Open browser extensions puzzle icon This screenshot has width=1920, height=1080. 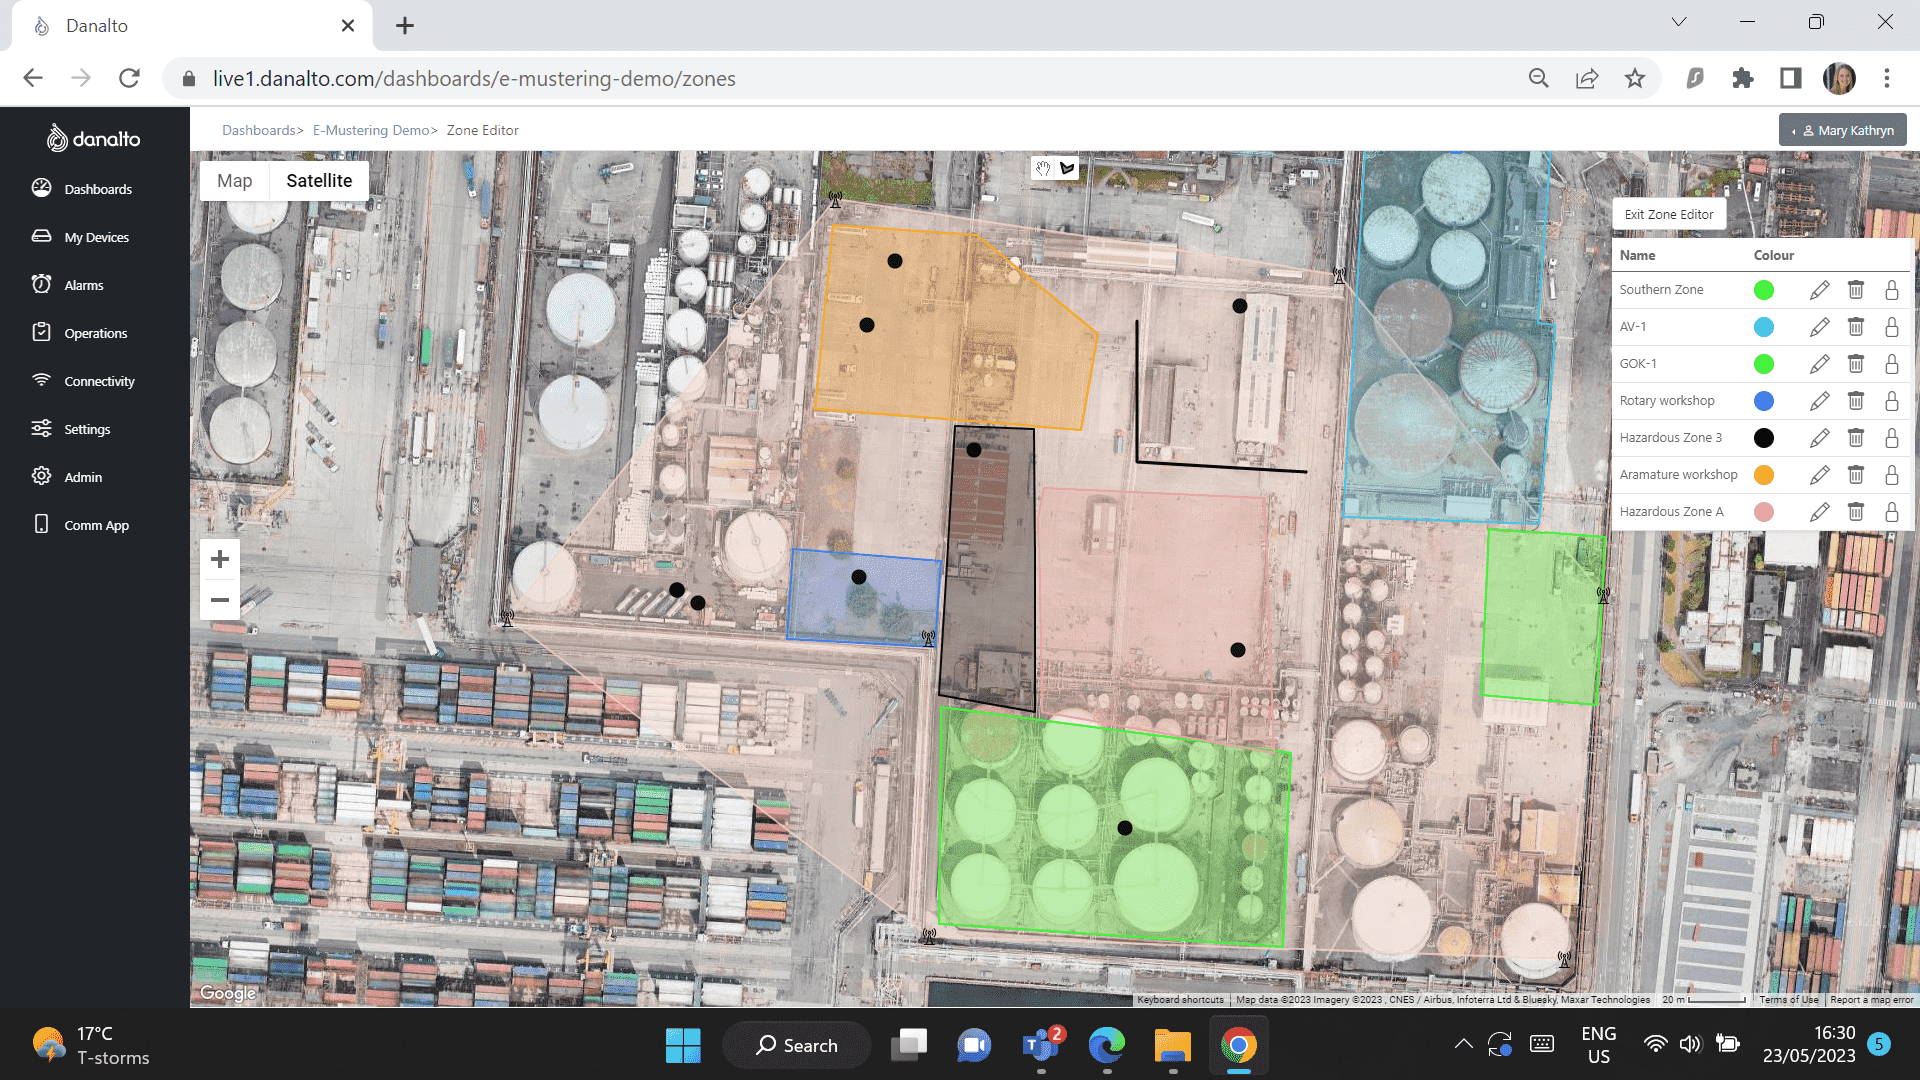coord(1742,78)
